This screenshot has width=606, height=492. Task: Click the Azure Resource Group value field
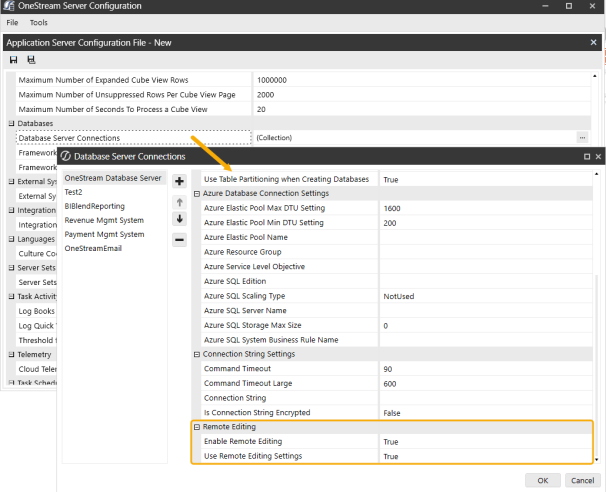tap(486, 252)
